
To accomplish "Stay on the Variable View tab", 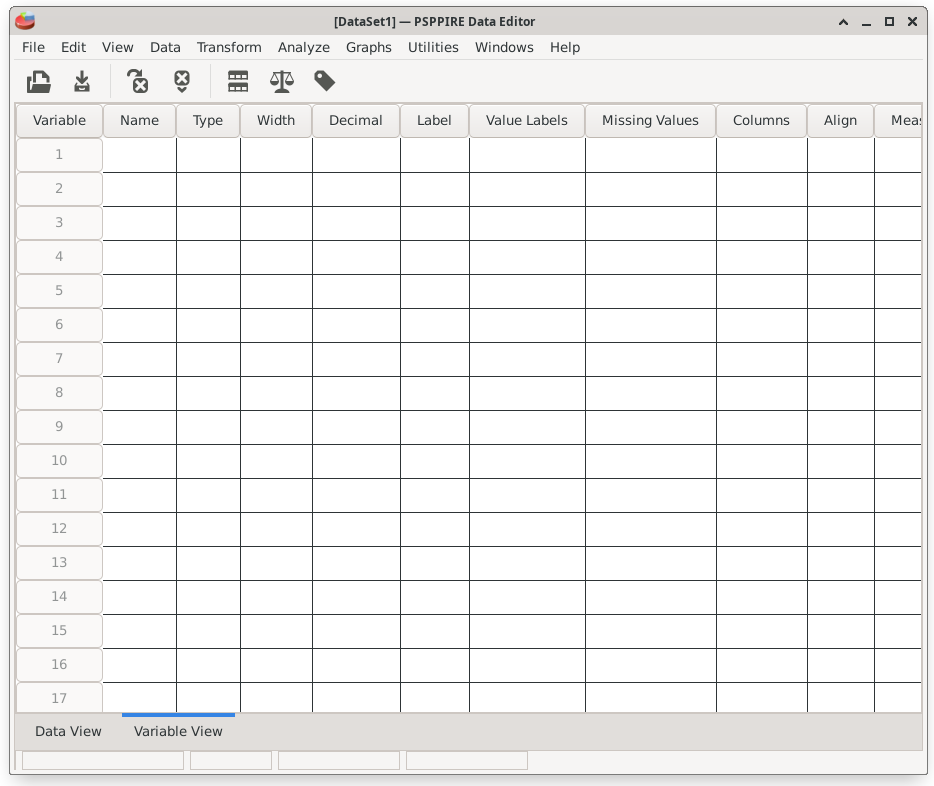I will point(178,731).
